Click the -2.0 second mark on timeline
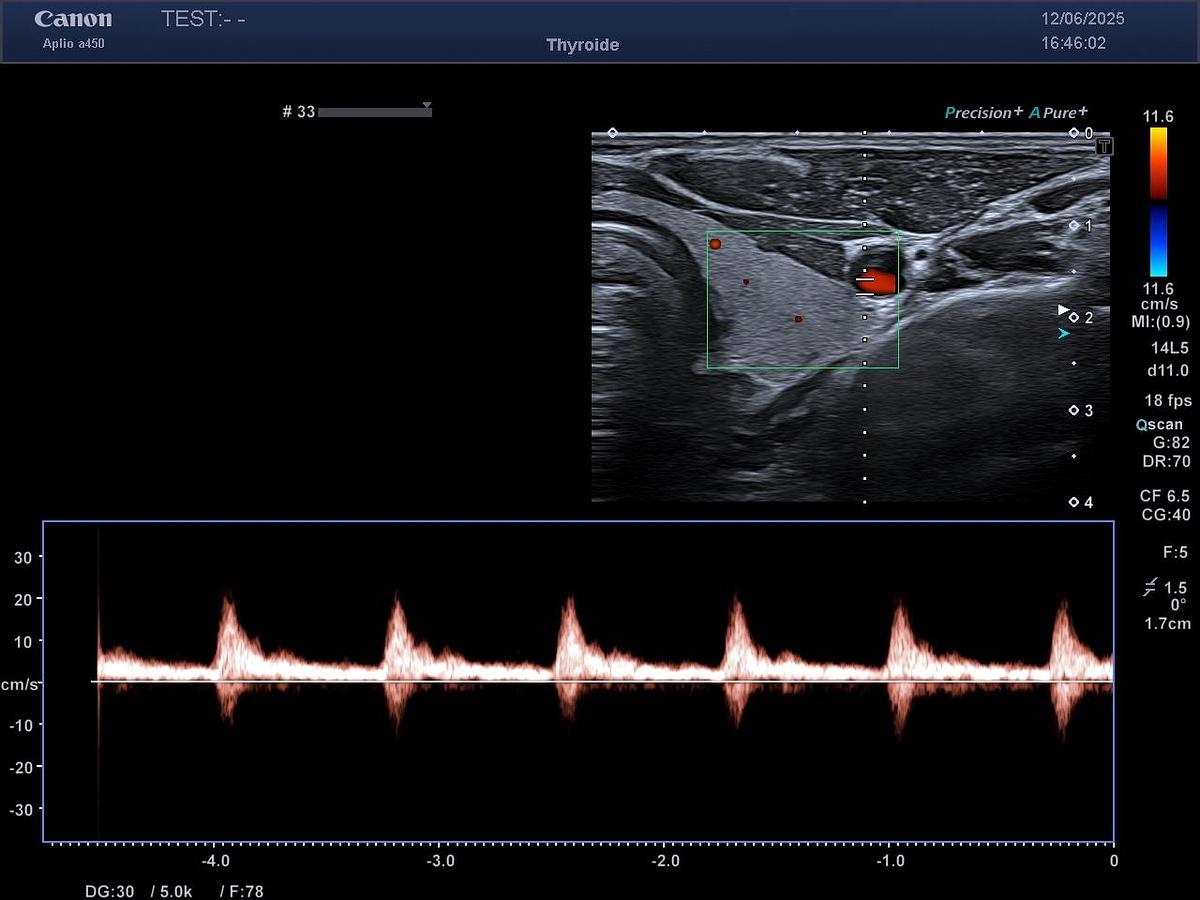Viewport: 1200px width, 900px height. [x=665, y=861]
